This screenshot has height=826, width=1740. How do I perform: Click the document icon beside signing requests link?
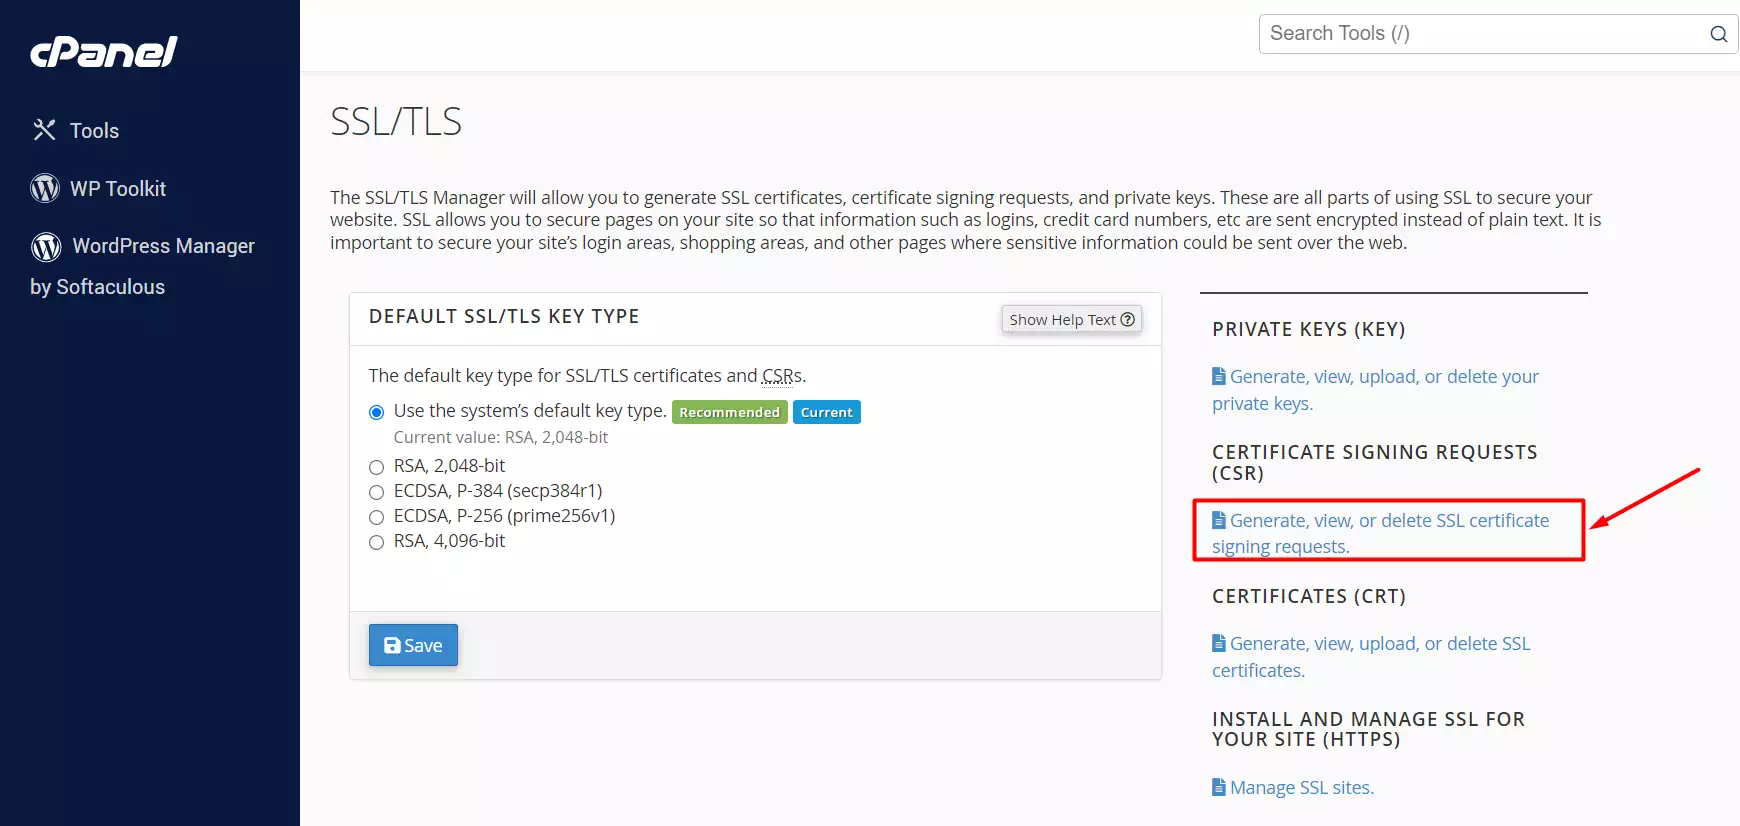tap(1219, 520)
